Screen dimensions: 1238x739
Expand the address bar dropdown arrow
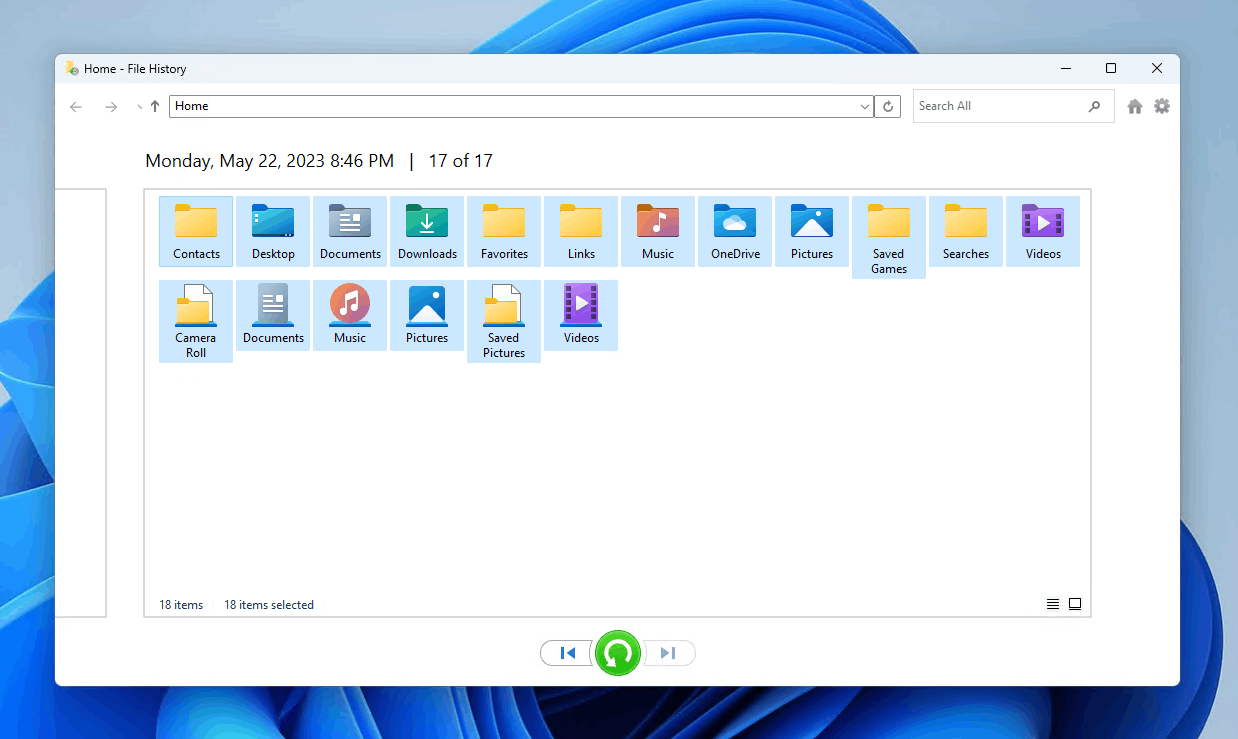coord(865,106)
